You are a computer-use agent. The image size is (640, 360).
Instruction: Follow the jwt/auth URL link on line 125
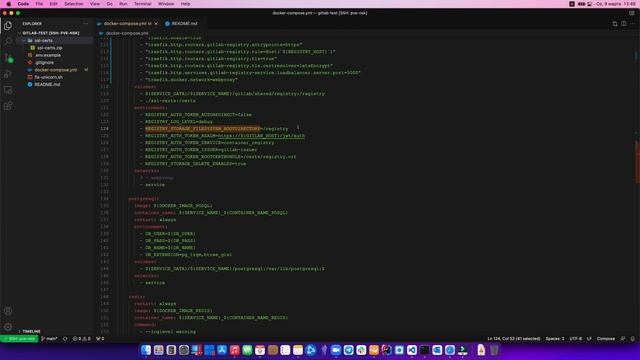261,136
